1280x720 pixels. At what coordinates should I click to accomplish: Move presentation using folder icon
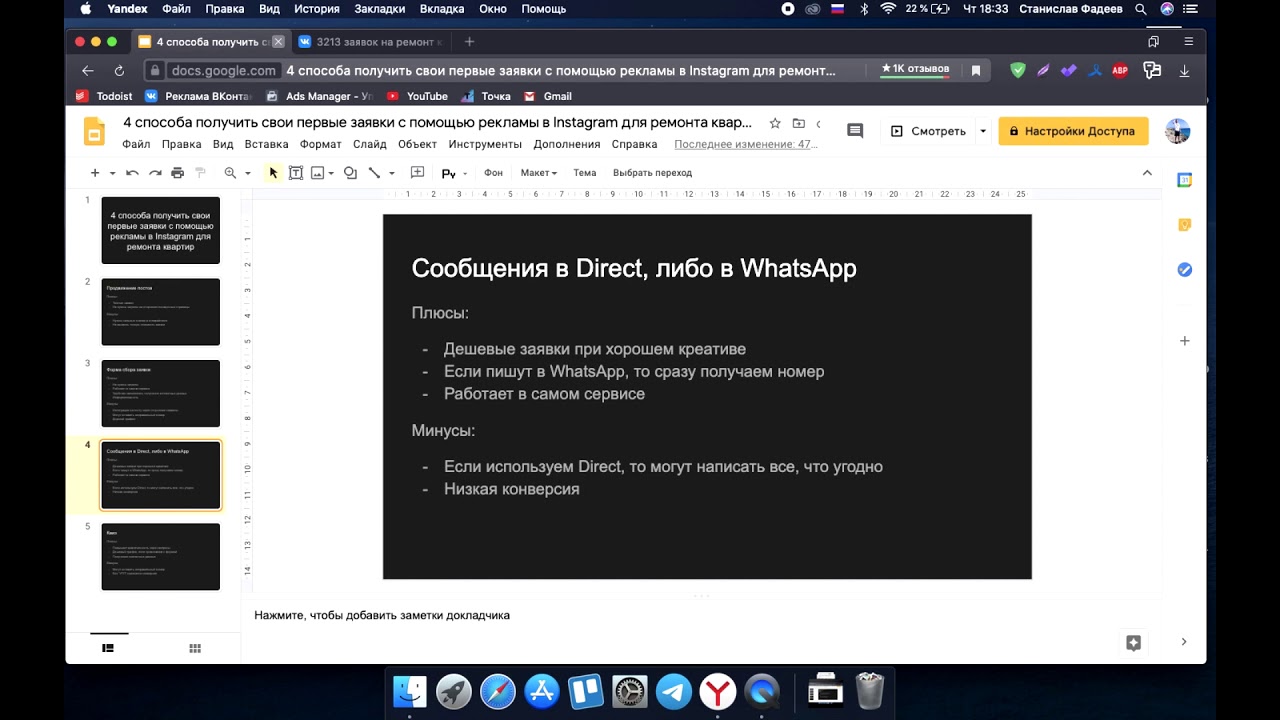pyautogui.click(x=798, y=123)
